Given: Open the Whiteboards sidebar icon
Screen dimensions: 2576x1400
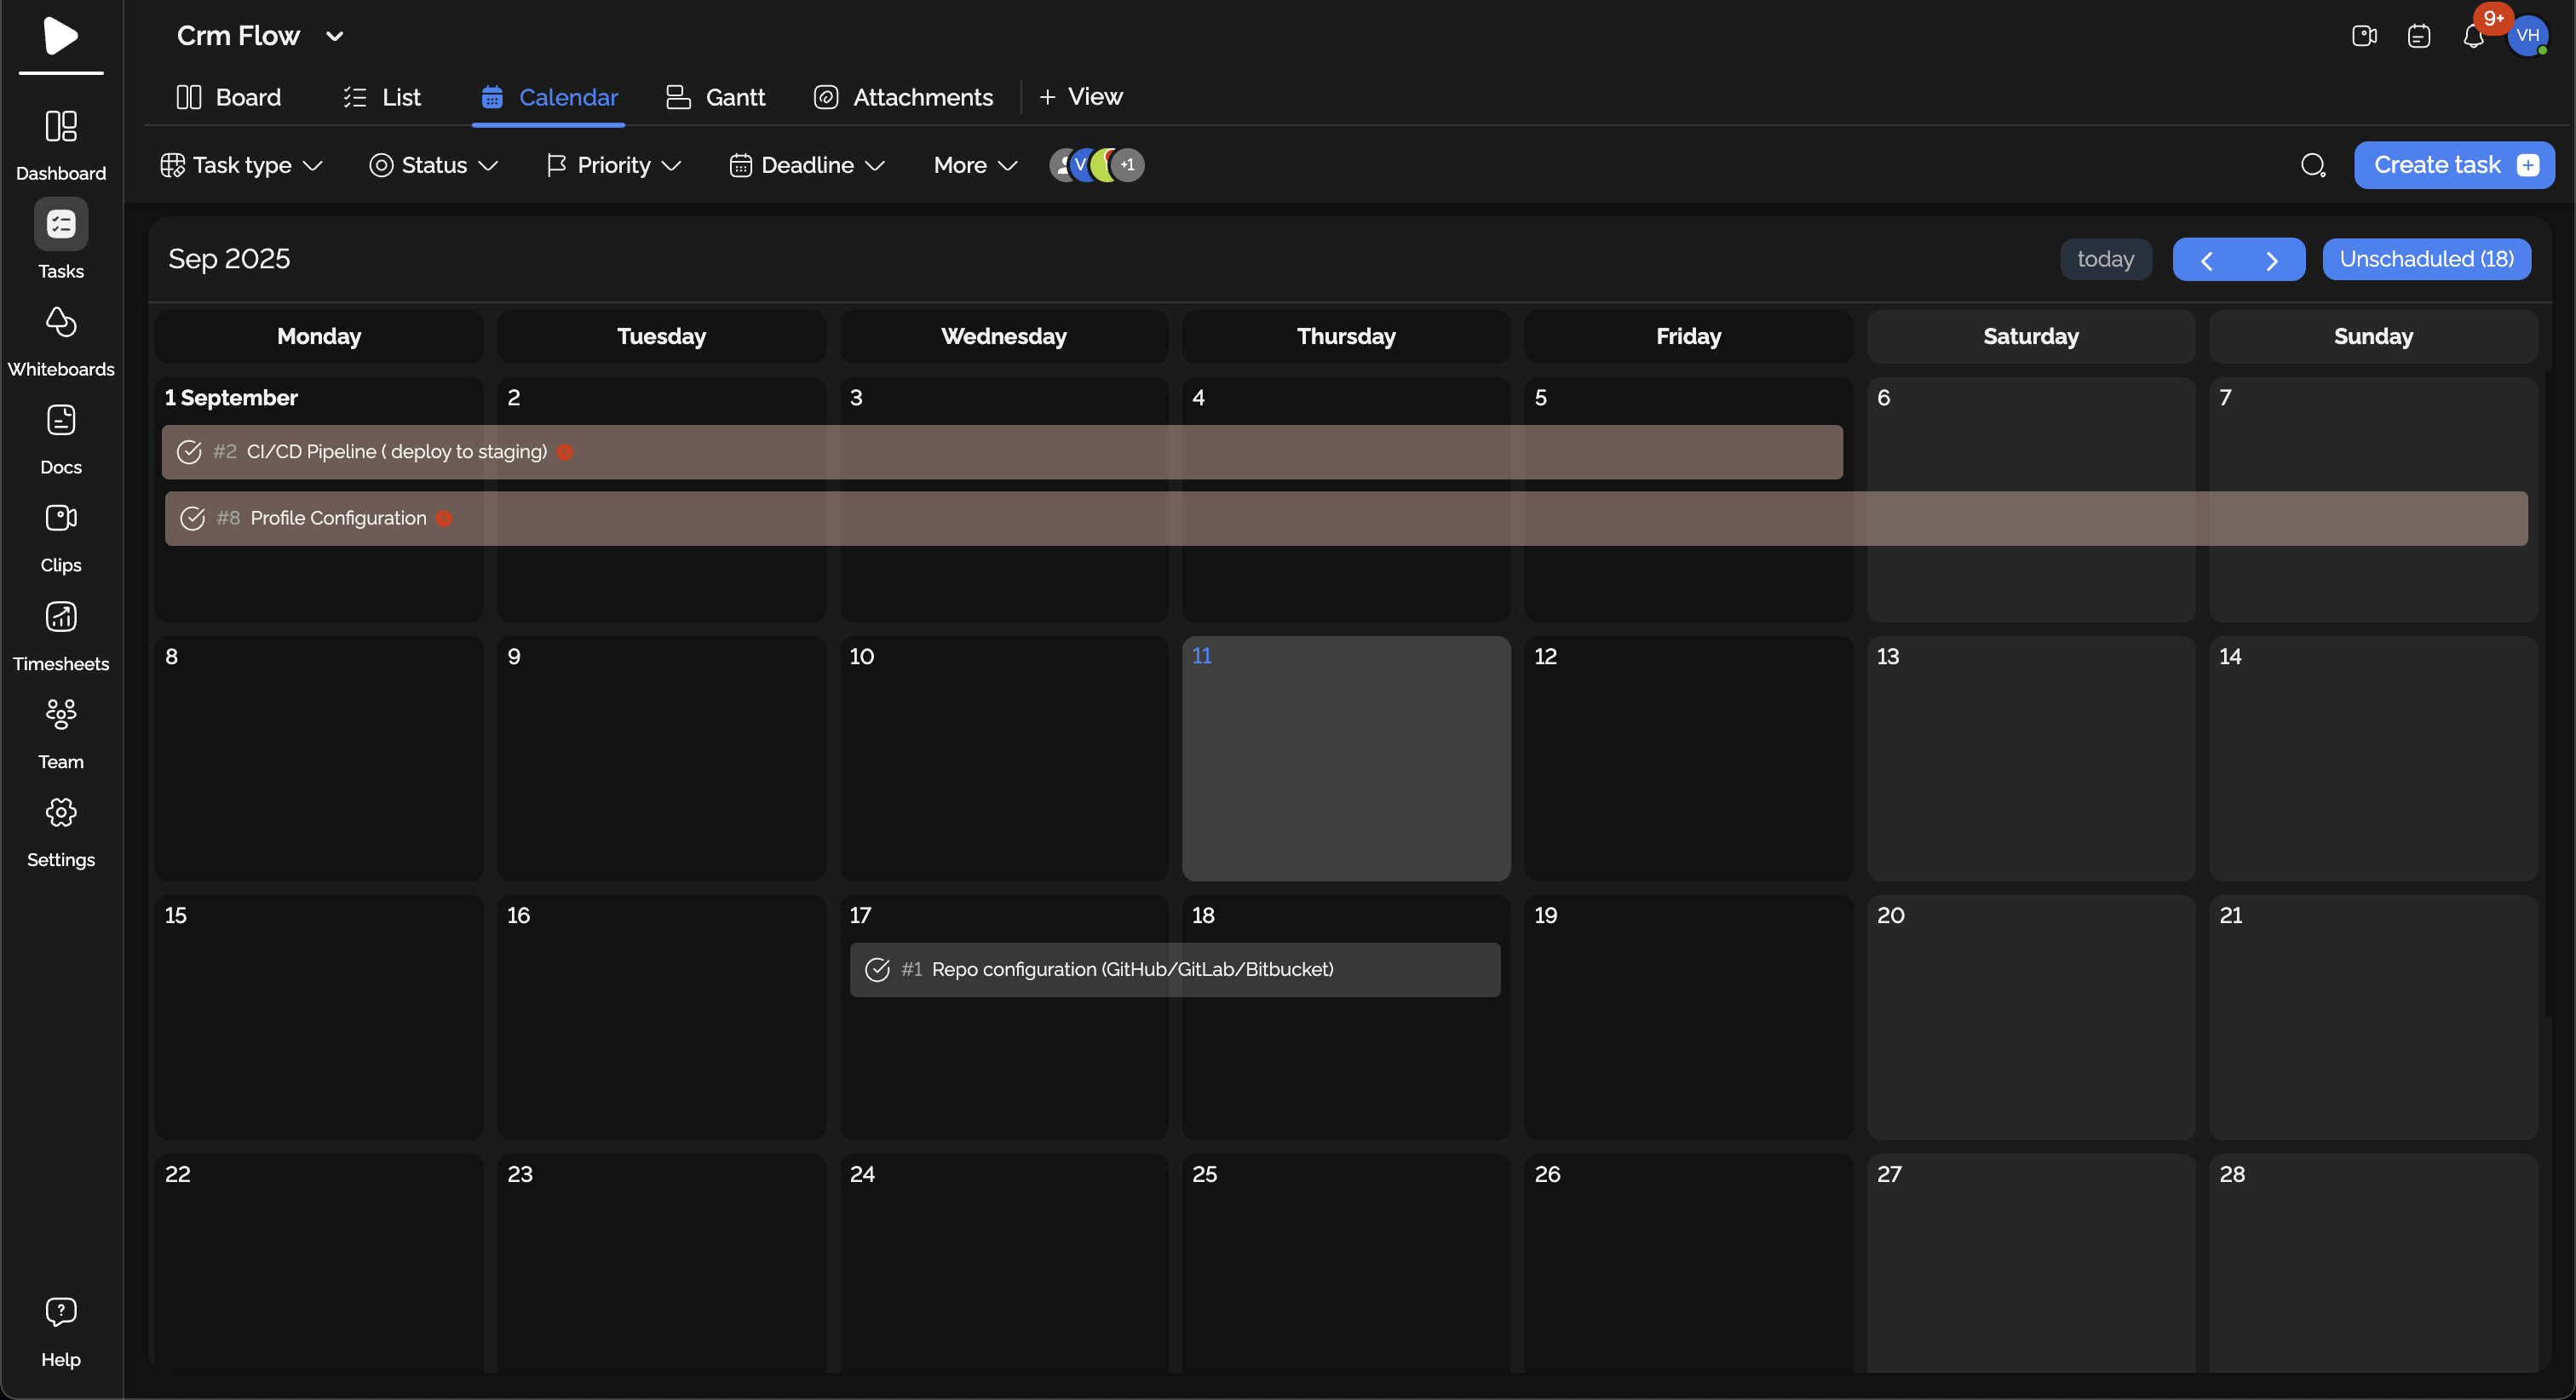Looking at the screenshot, I should click(x=61, y=323).
